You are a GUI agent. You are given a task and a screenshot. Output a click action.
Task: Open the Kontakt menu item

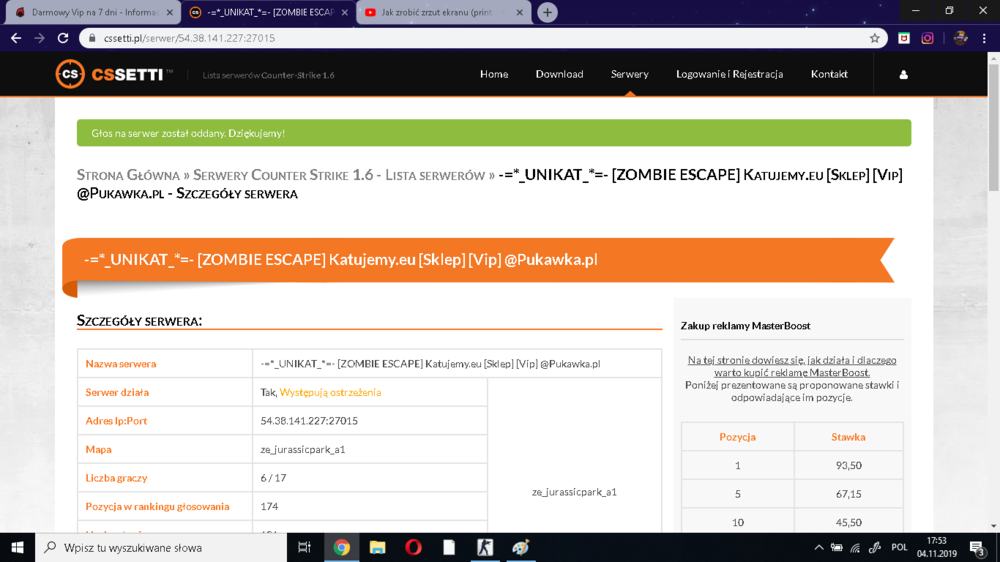(x=829, y=74)
